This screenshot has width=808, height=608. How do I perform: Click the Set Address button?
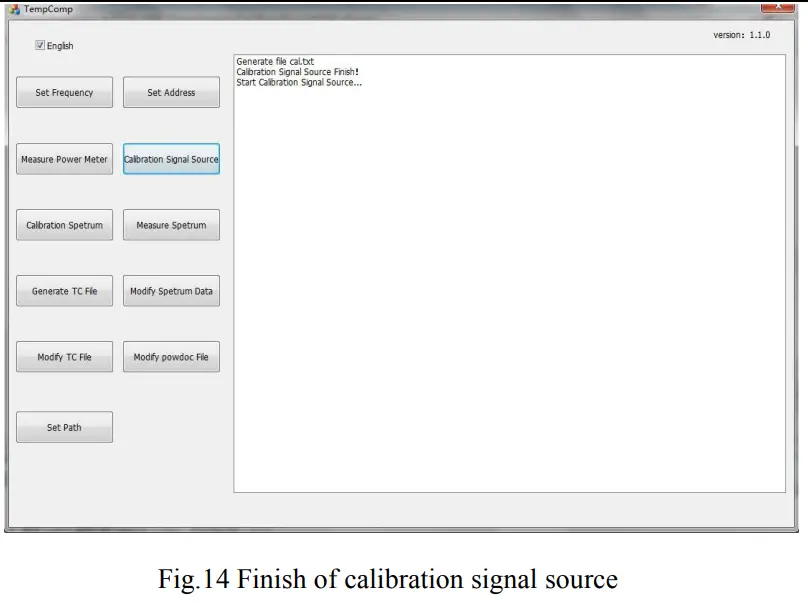point(171,92)
